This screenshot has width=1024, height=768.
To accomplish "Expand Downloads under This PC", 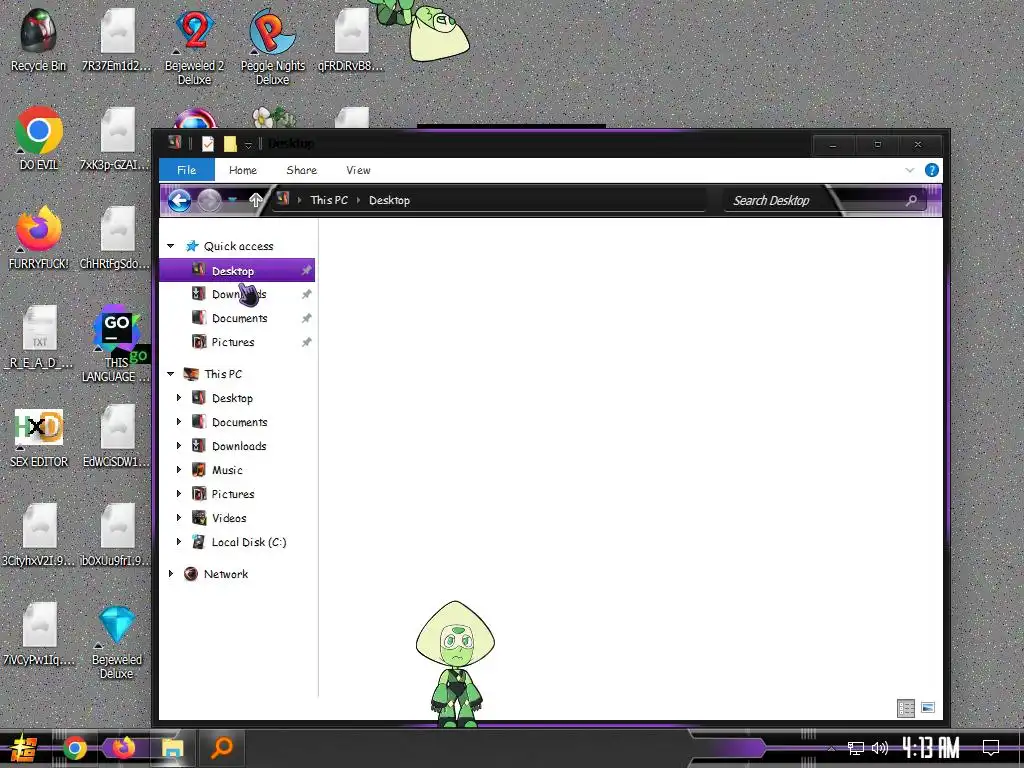I will 179,446.
